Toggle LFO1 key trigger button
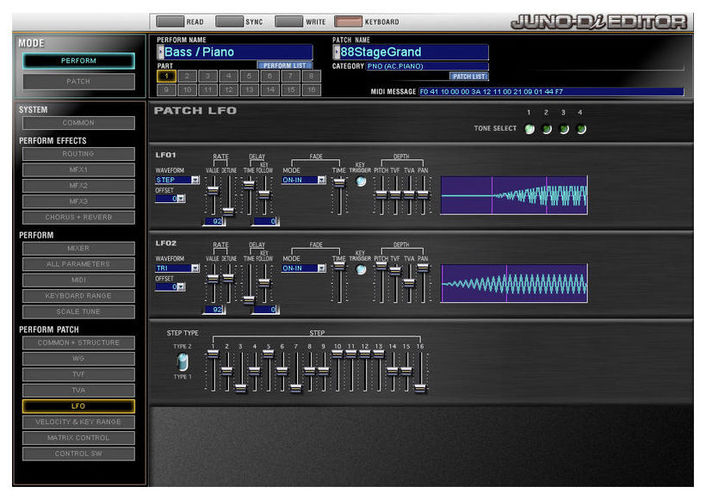706x499 pixels. 361,181
